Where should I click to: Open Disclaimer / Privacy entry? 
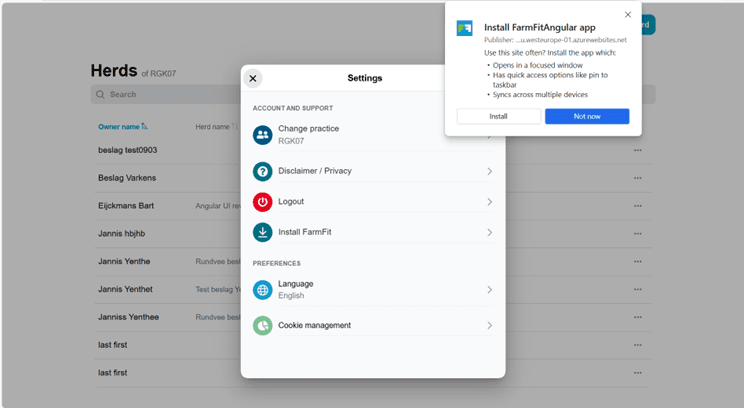coord(372,171)
